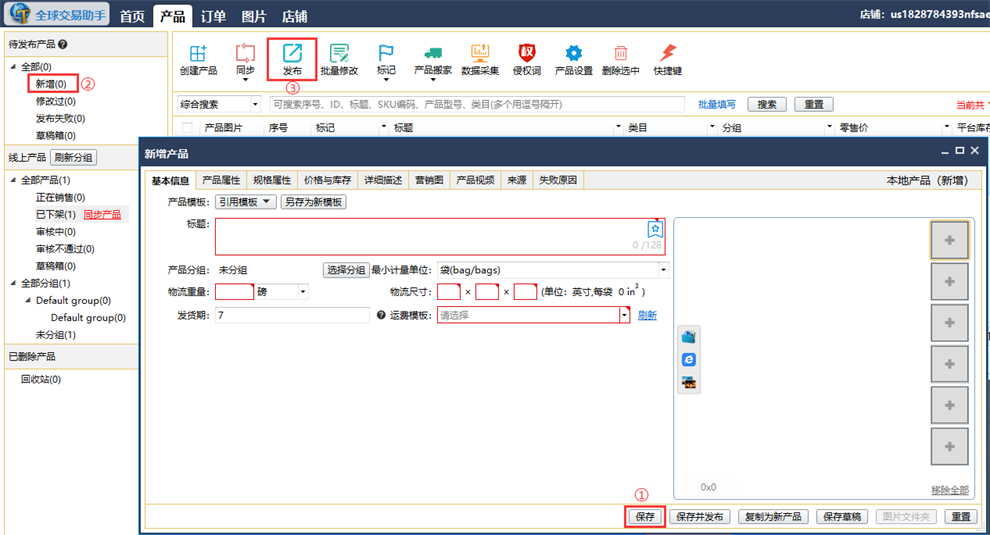The height and width of the screenshot is (535, 990).
Task: Open the 店铺 menu
Action: [x=294, y=16]
